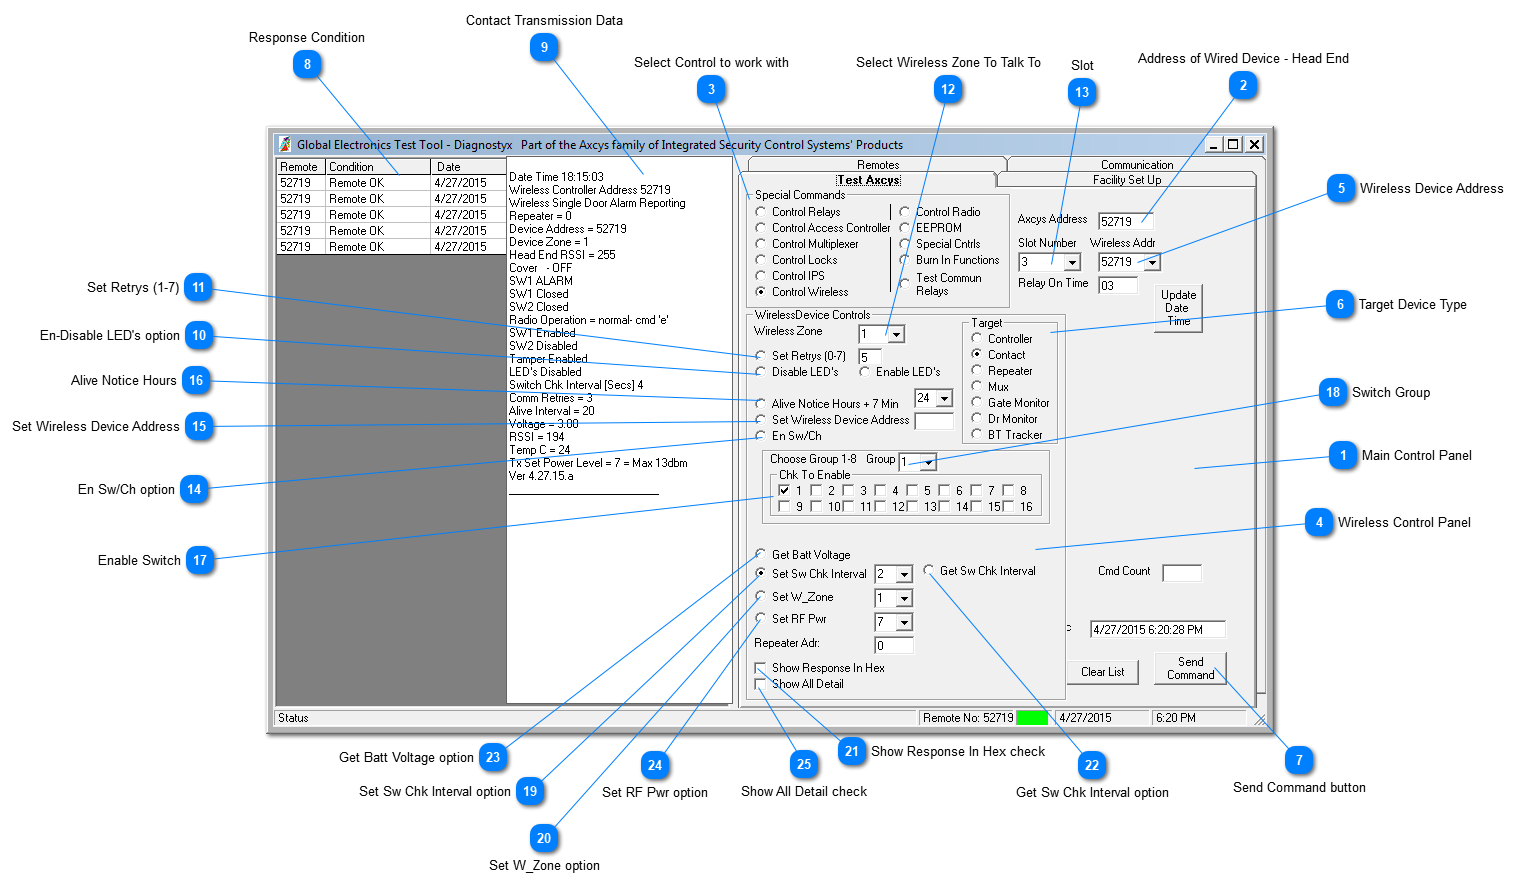Set Target to Dr Monitor
Image resolution: width=1520 pixels, height=889 pixels.
(977, 419)
